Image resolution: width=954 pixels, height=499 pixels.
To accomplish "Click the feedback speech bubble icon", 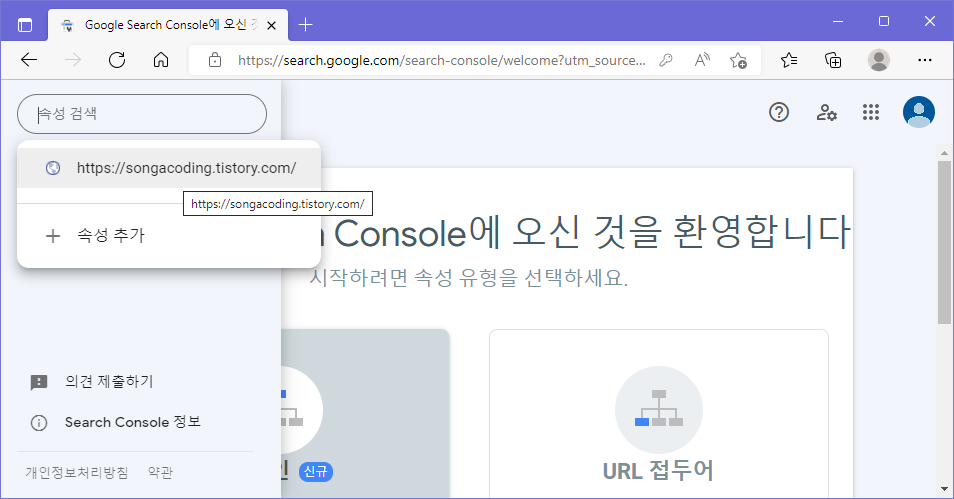I will pyautogui.click(x=39, y=382).
